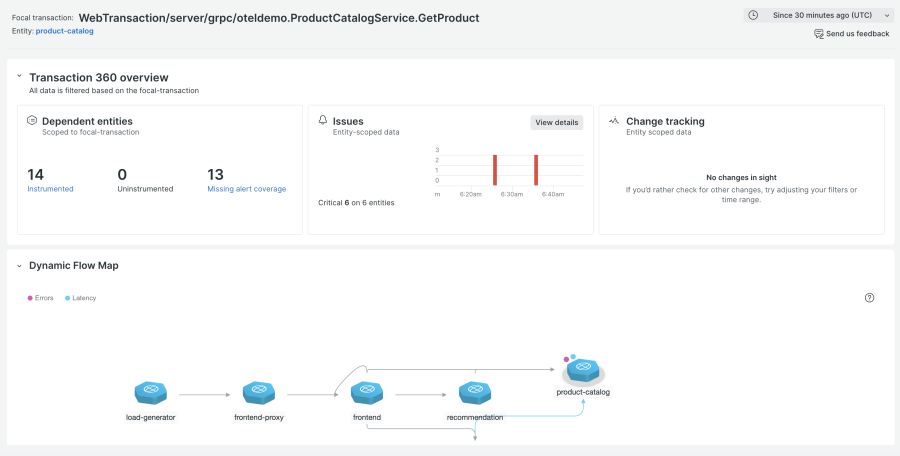The height and width of the screenshot is (456, 900).
Task: Click first red issue bar near 6:30am
Action: pyautogui.click(x=495, y=170)
